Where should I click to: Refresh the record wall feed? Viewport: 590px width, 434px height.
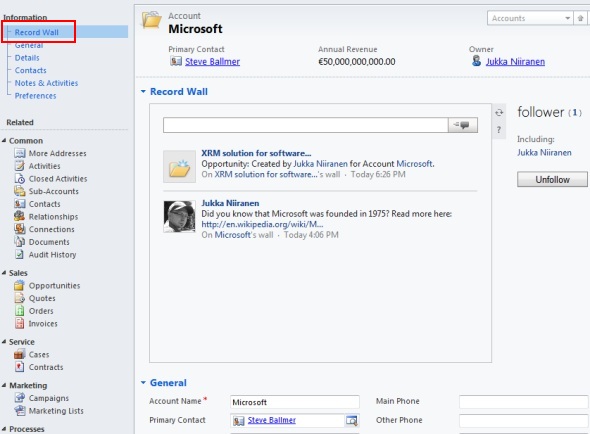[x=499, y=113]
